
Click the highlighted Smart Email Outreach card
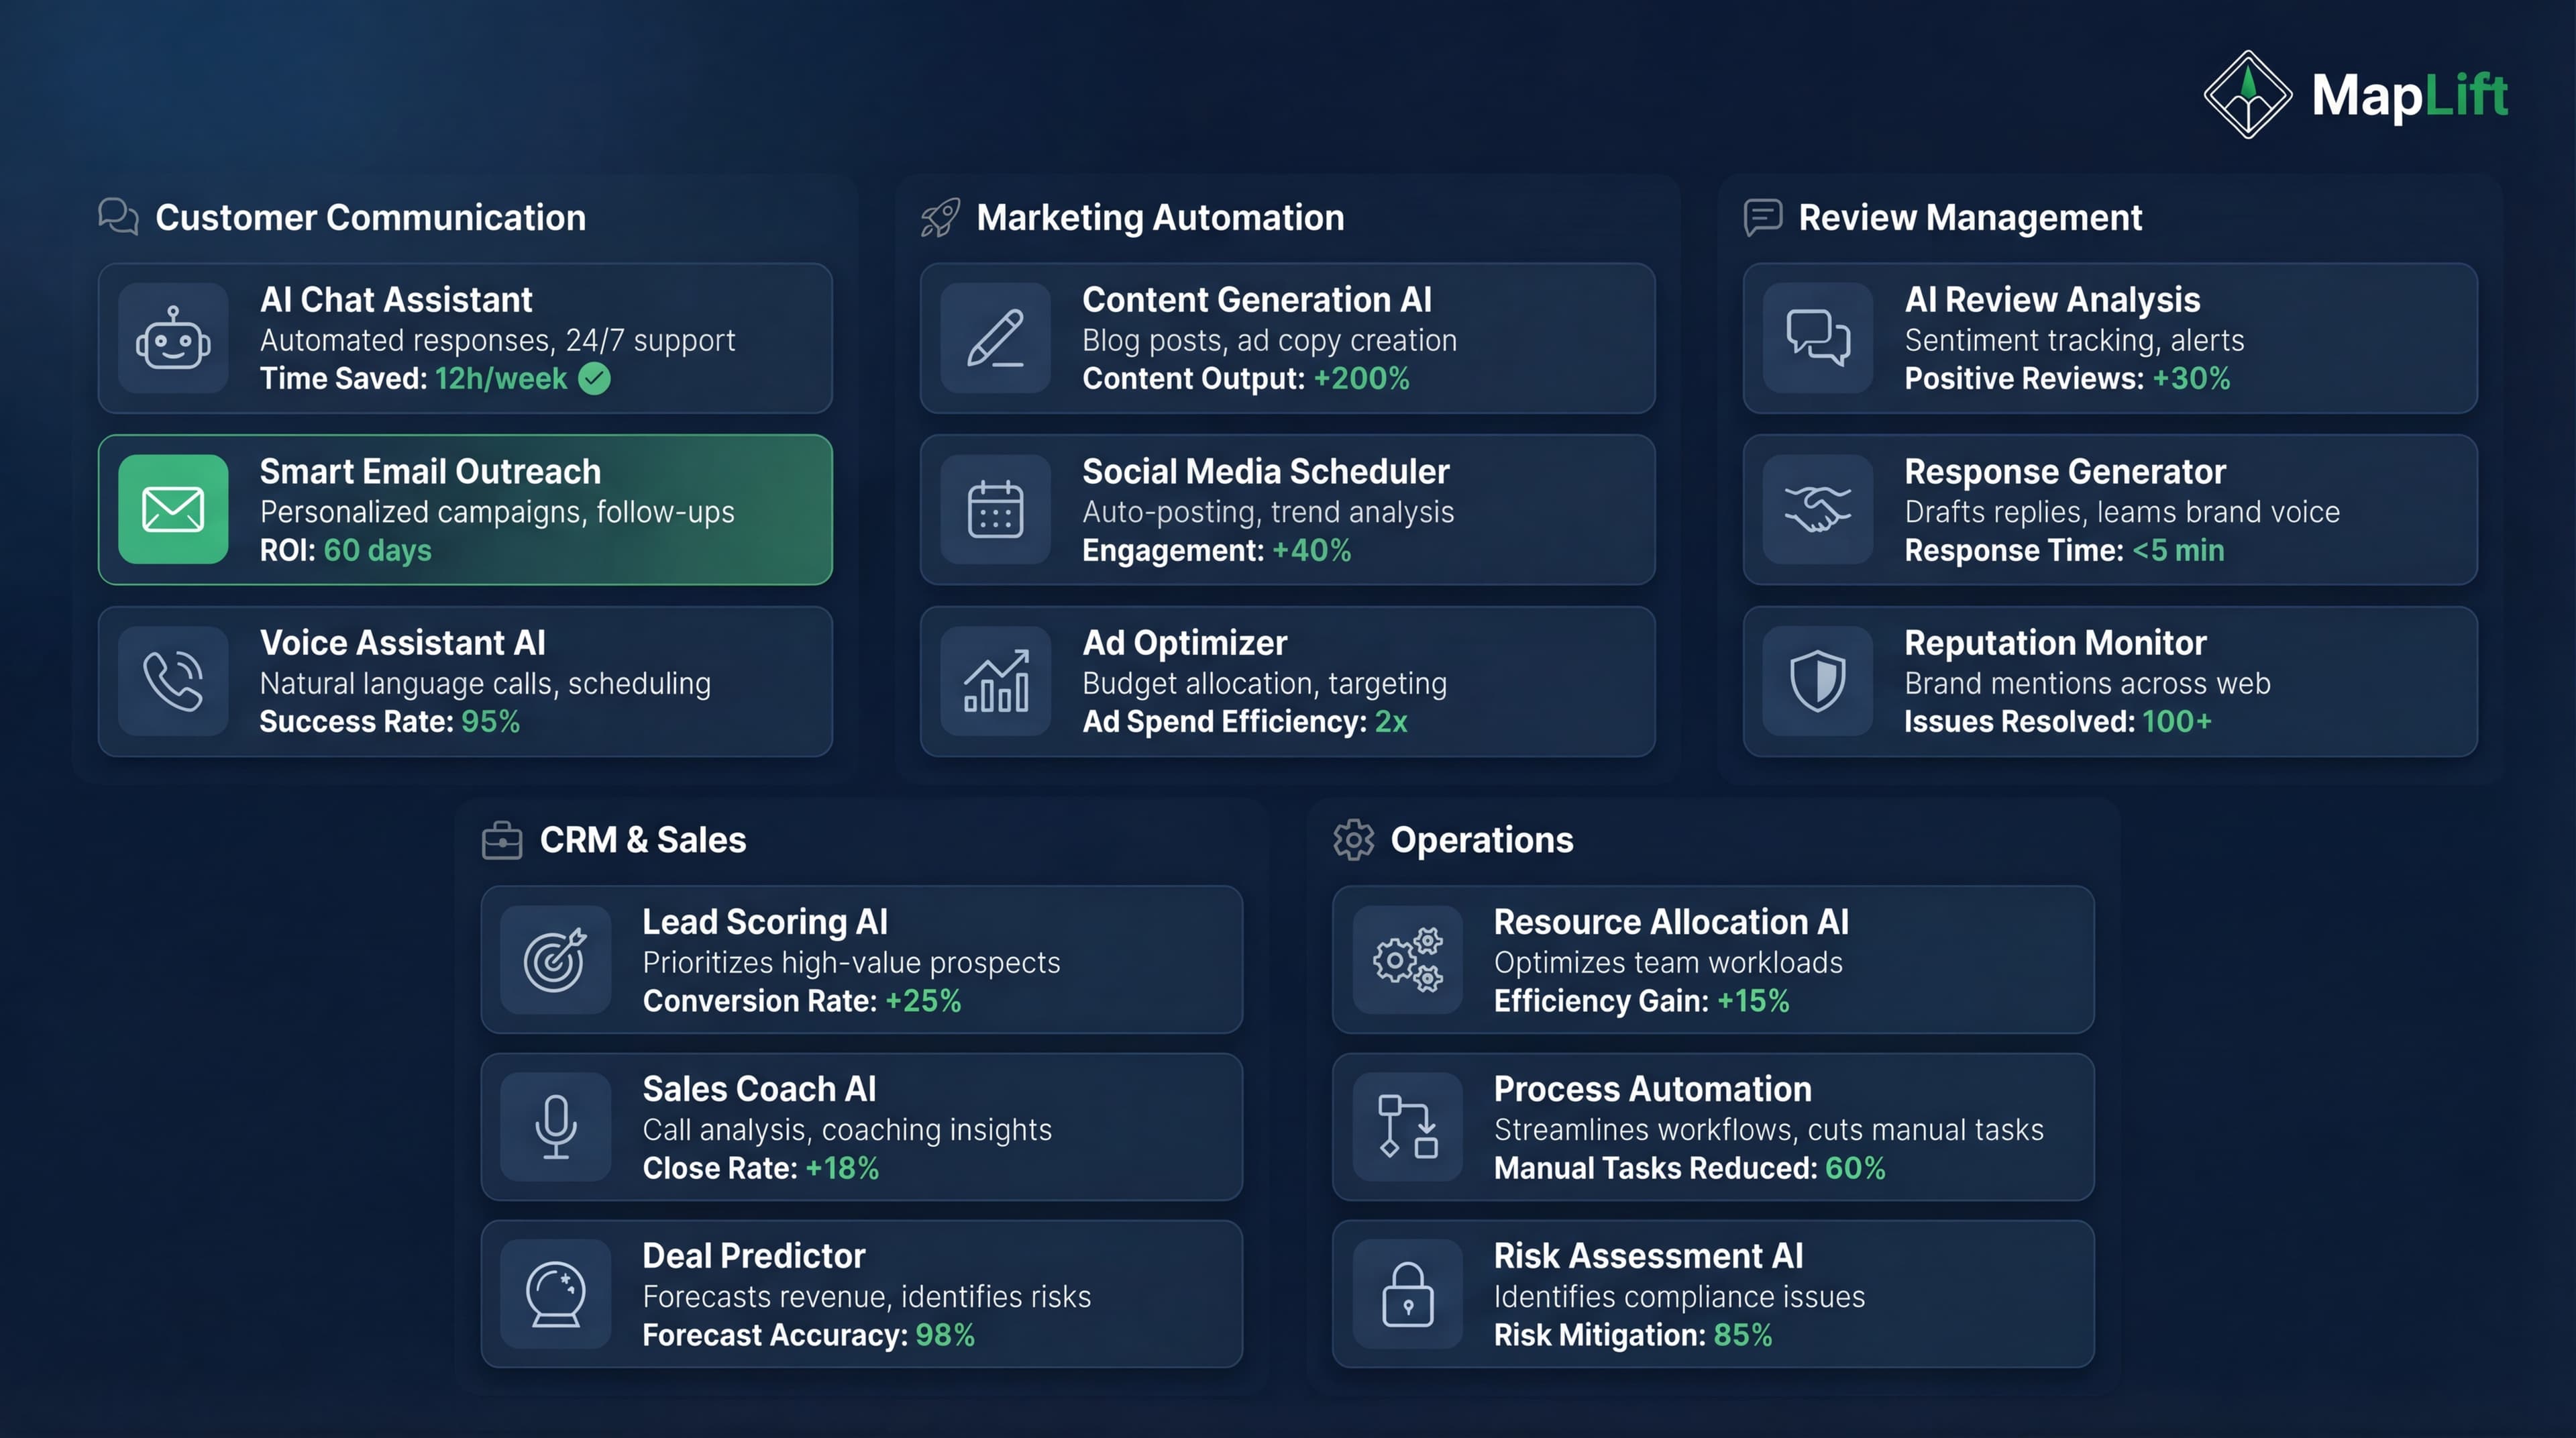click(x=464, y=510)
